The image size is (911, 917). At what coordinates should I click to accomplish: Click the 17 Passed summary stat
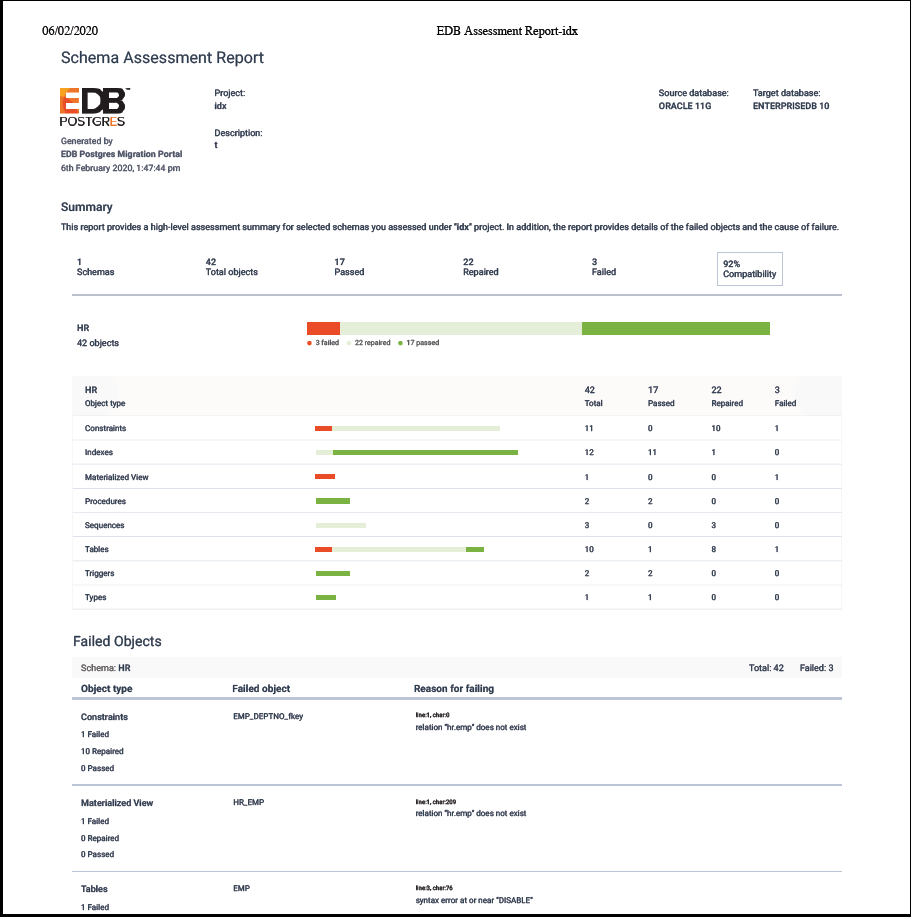click(349, 267)
